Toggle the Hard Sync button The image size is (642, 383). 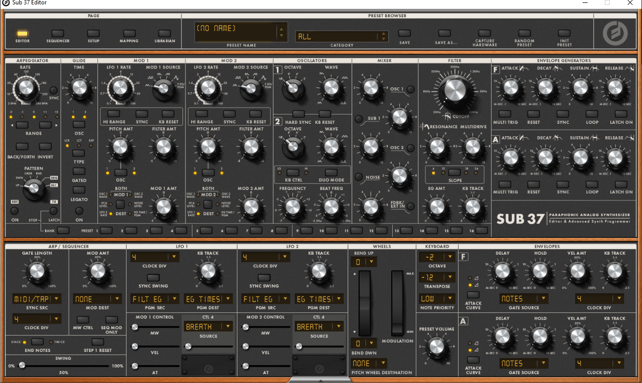298,114
